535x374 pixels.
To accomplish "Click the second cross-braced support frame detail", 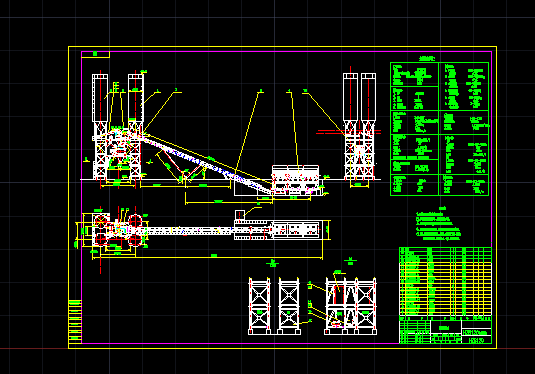I will pyautogui.click(x=289, y=306).
